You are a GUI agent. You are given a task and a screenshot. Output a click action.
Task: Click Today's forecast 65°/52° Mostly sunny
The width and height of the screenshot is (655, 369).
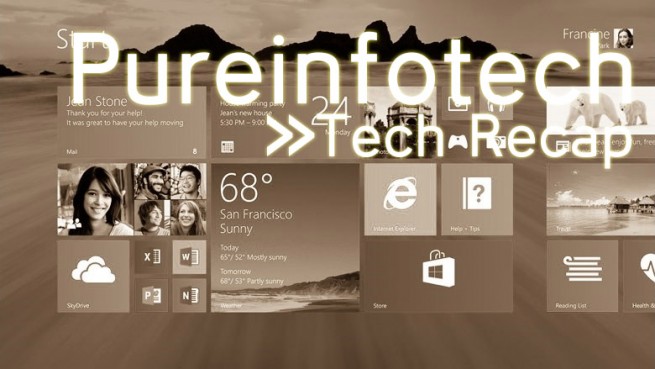pos(254,252)
